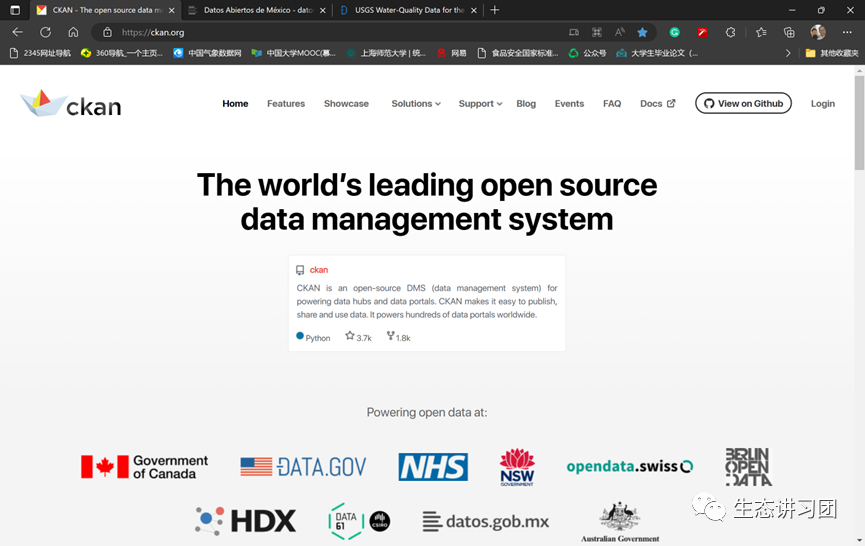Screen dimensions: 865x546
Task: Open the collections icon
Action: 789,33
